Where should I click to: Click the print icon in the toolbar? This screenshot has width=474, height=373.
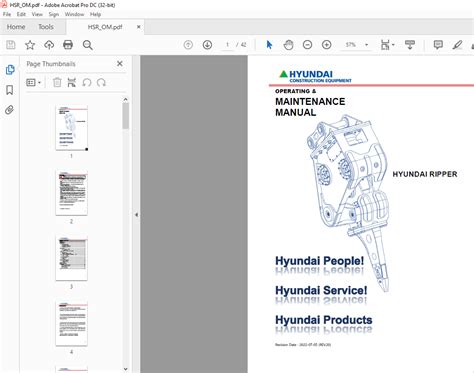(68, 45)
